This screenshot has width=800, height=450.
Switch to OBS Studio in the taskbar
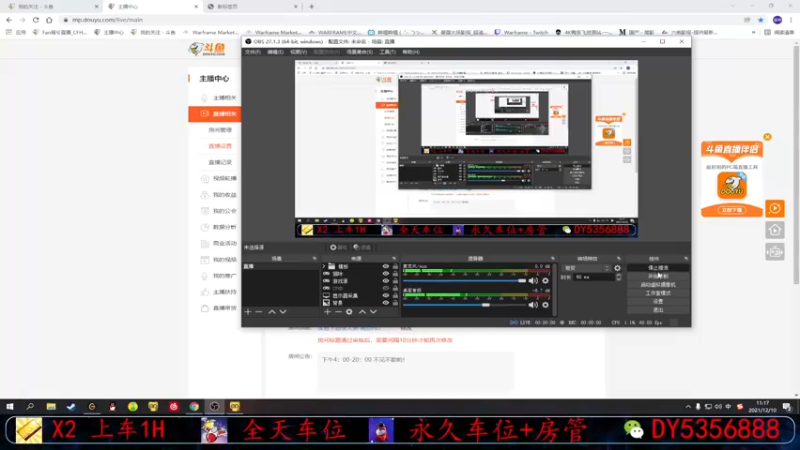tap(214, 407)
